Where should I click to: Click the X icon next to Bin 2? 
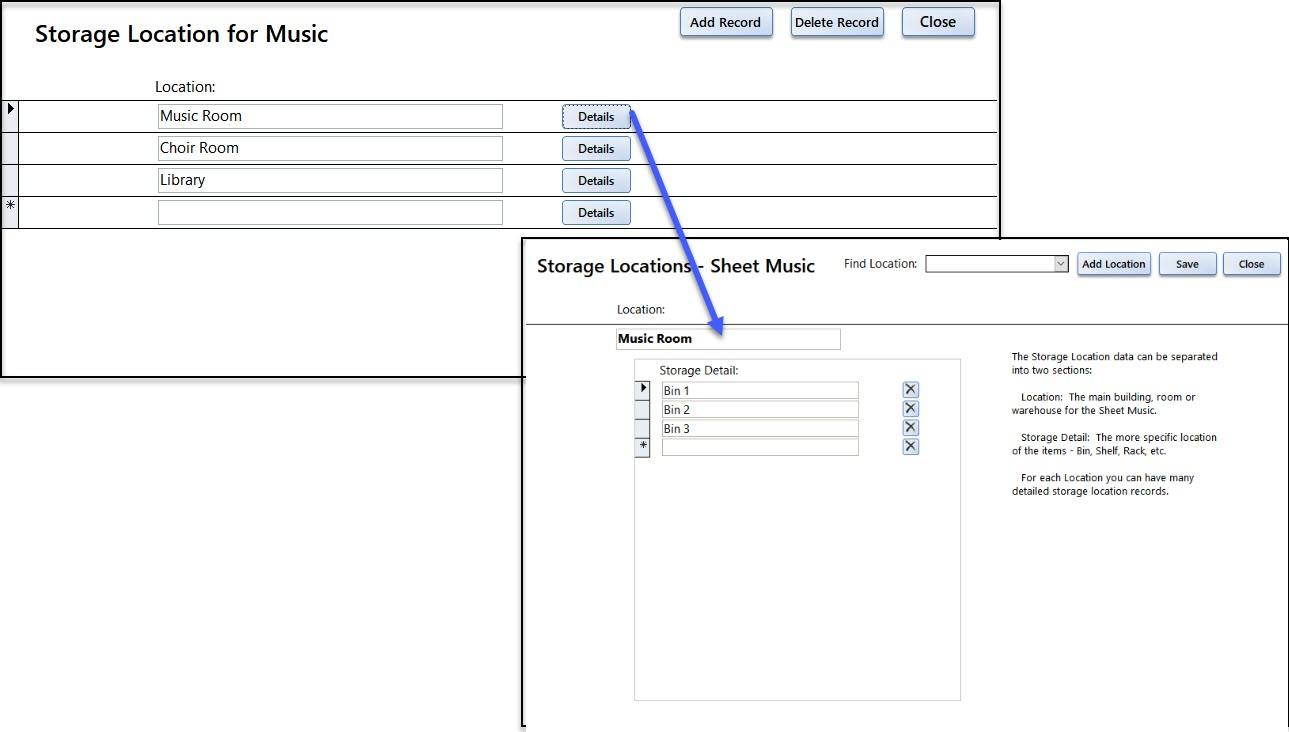[x=910, y=409]
